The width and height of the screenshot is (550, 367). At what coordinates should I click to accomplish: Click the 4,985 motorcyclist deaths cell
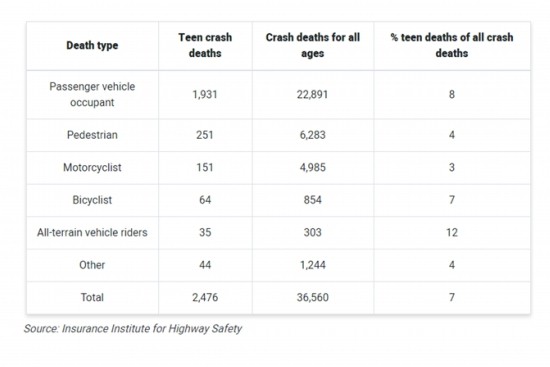tap(313, 167)
